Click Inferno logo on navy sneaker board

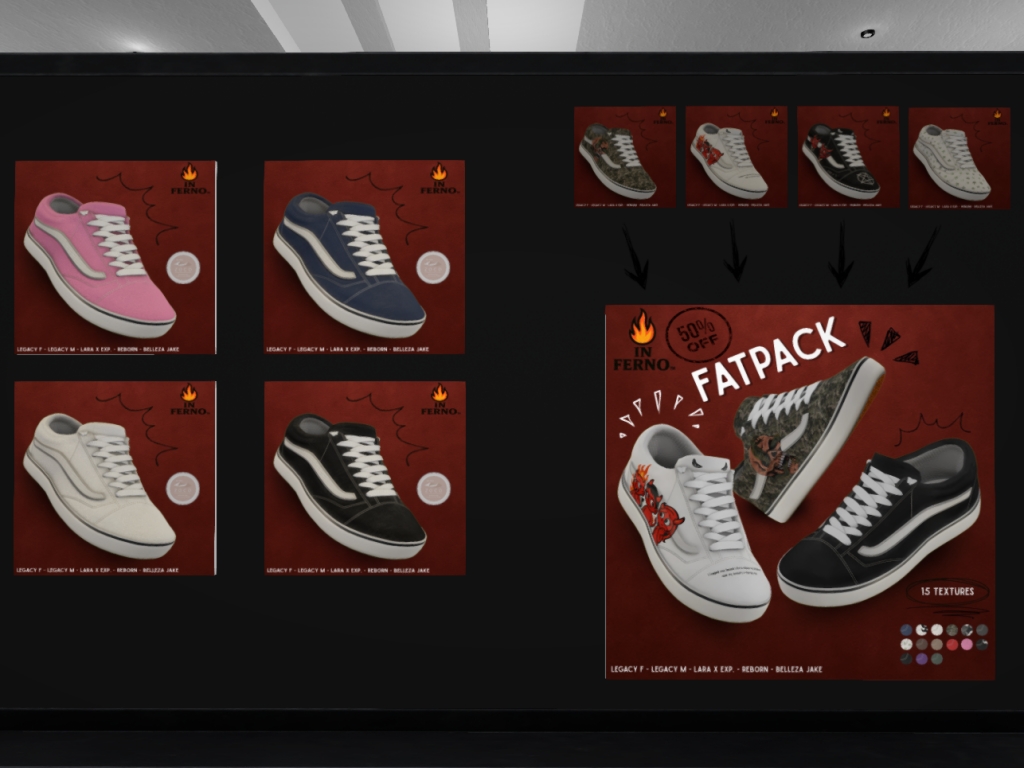439,179
